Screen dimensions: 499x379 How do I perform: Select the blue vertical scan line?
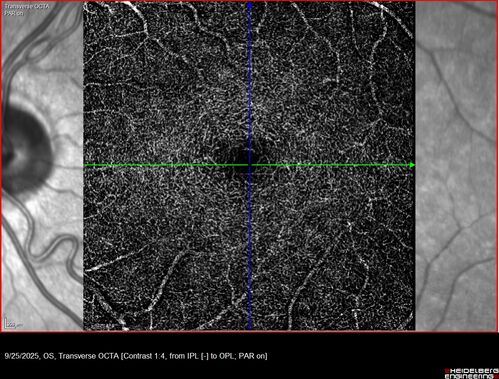250,166
